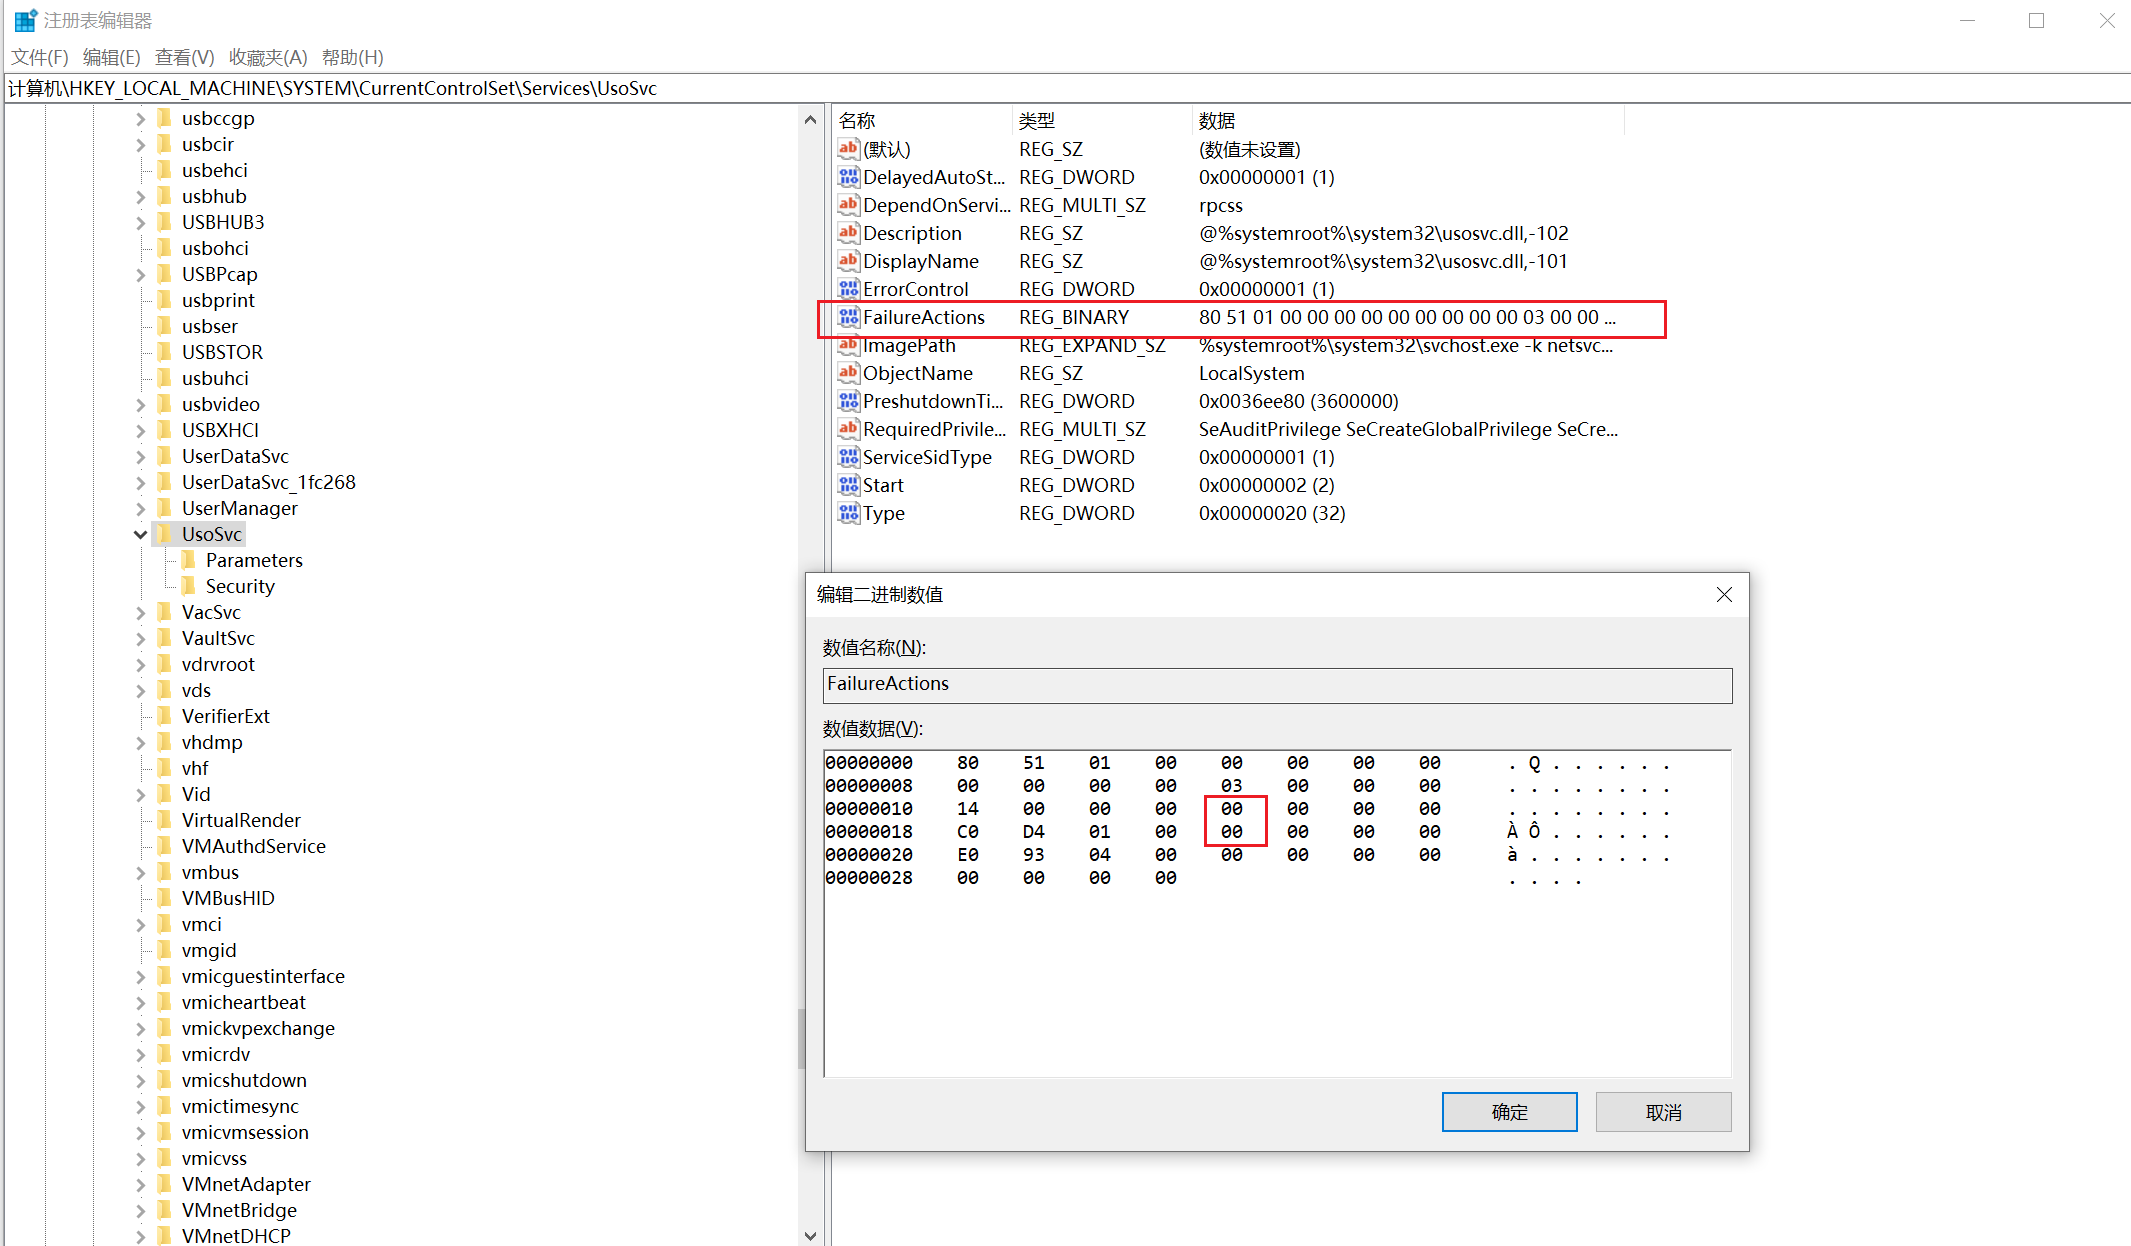The width and height of the screenshot is (2131, 1246).
Task: Click the Start DWORD value icon
Action: [x=849, y=485]
